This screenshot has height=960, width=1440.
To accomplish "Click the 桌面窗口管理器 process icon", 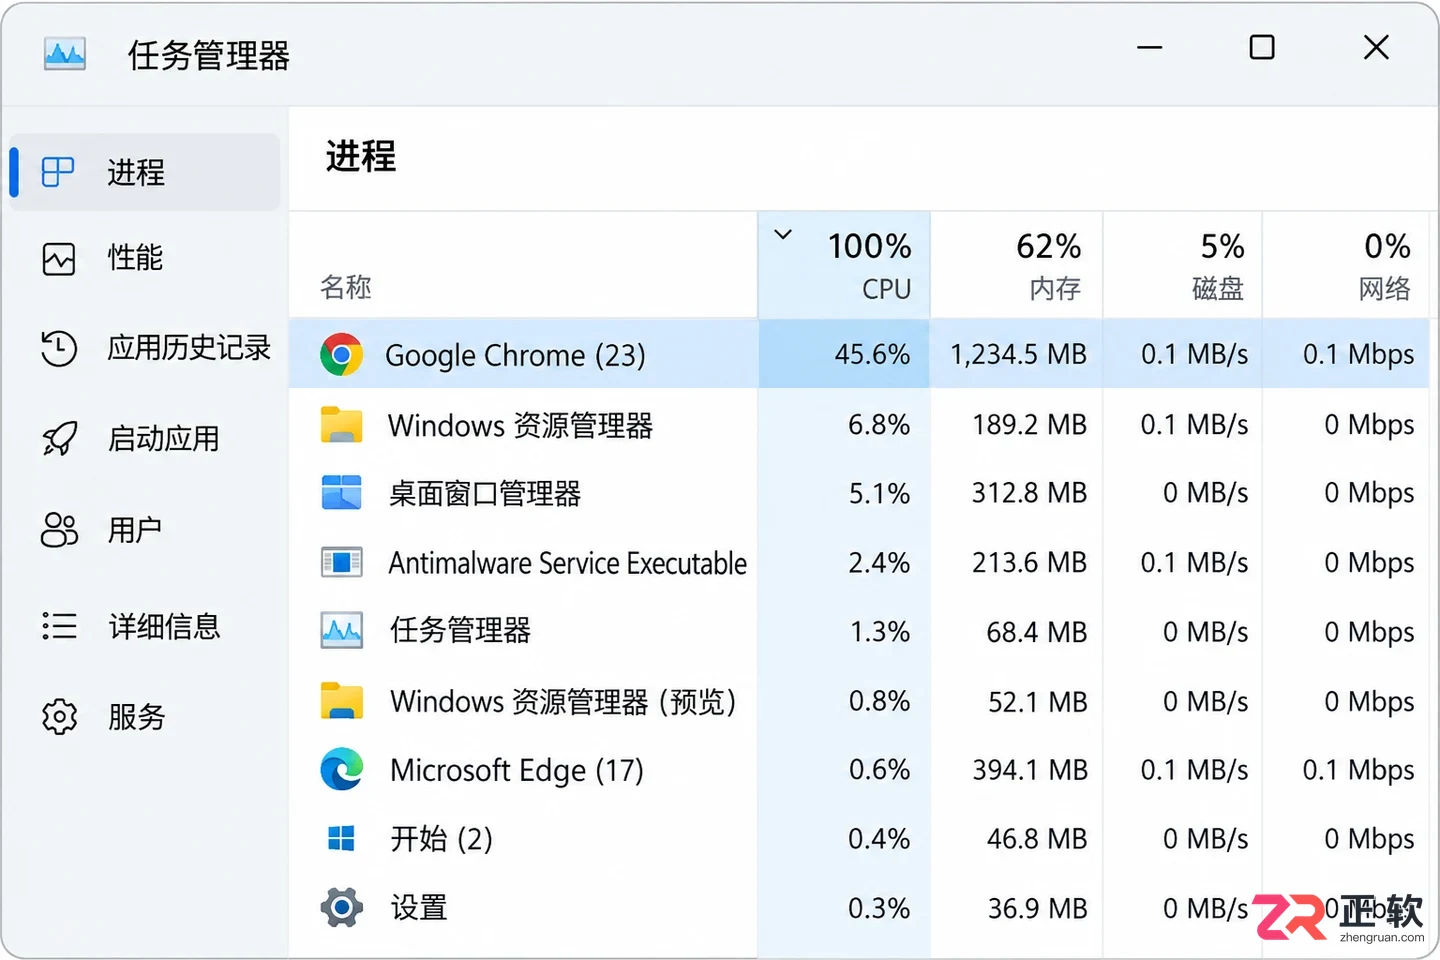I will [342, 493].
